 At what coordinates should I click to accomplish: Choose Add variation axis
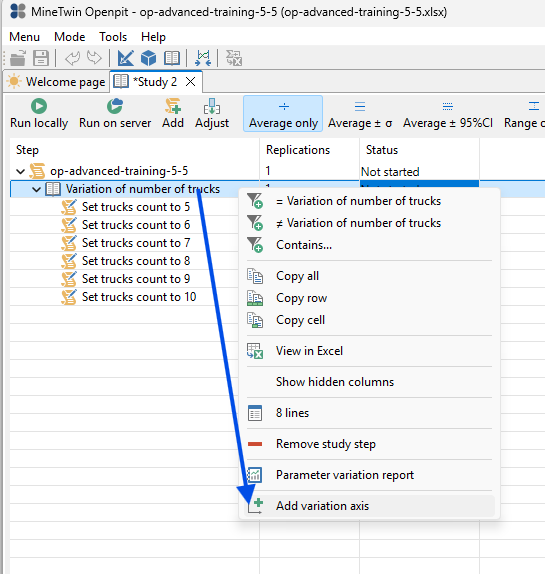tap(370, 506)
